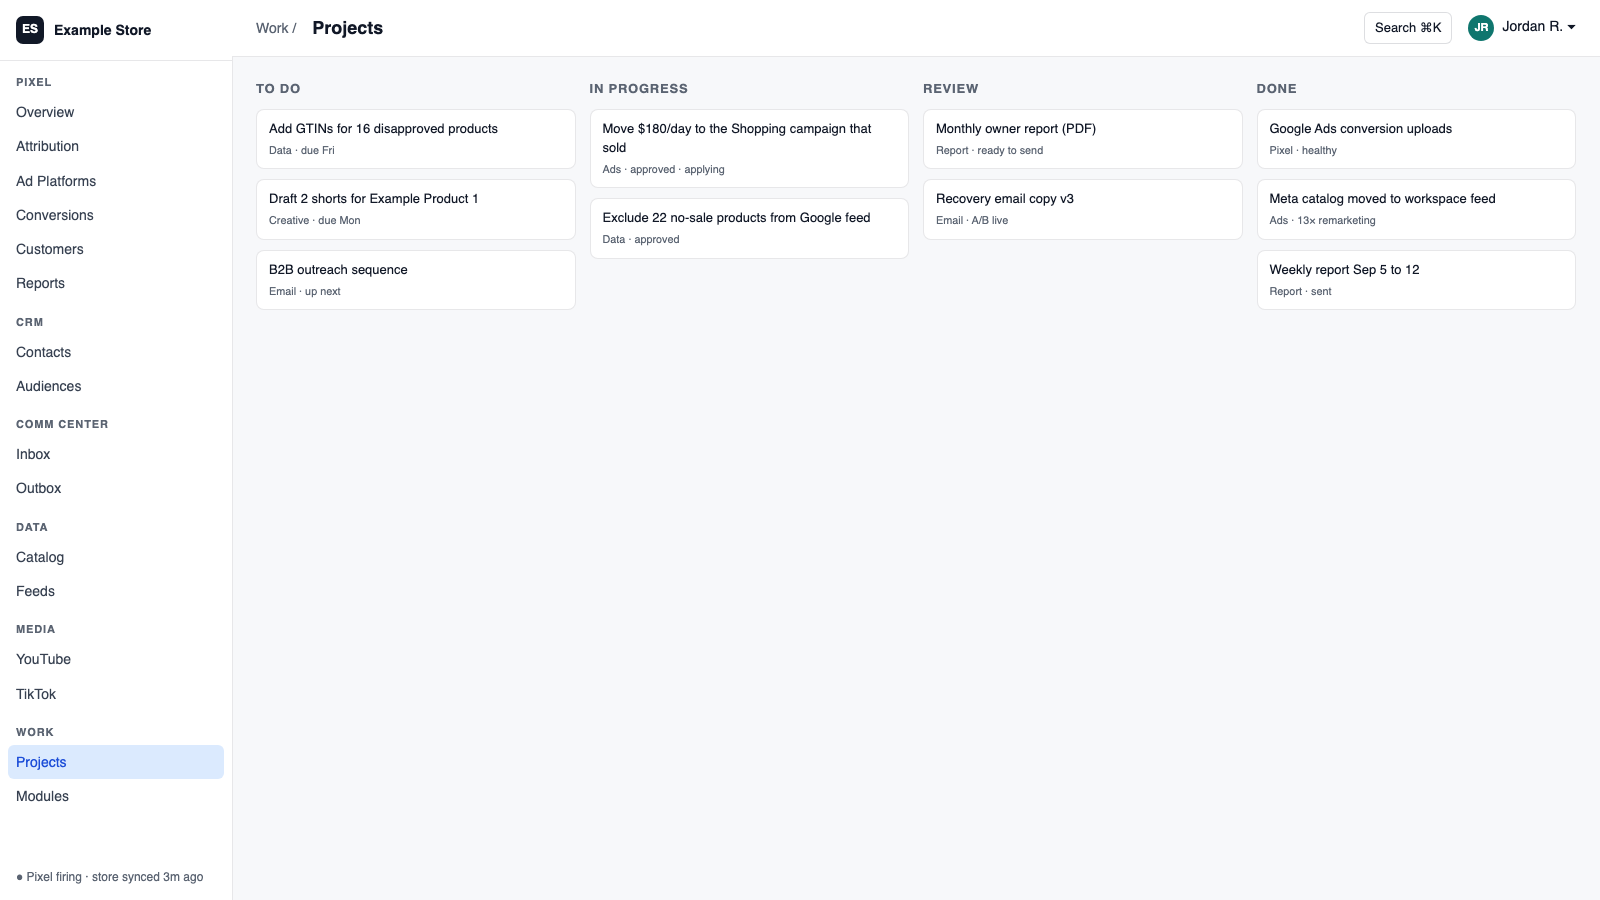Go to Work breadcrumb link
This screenshot has width=1600, height=900.
tap(272, 28)
